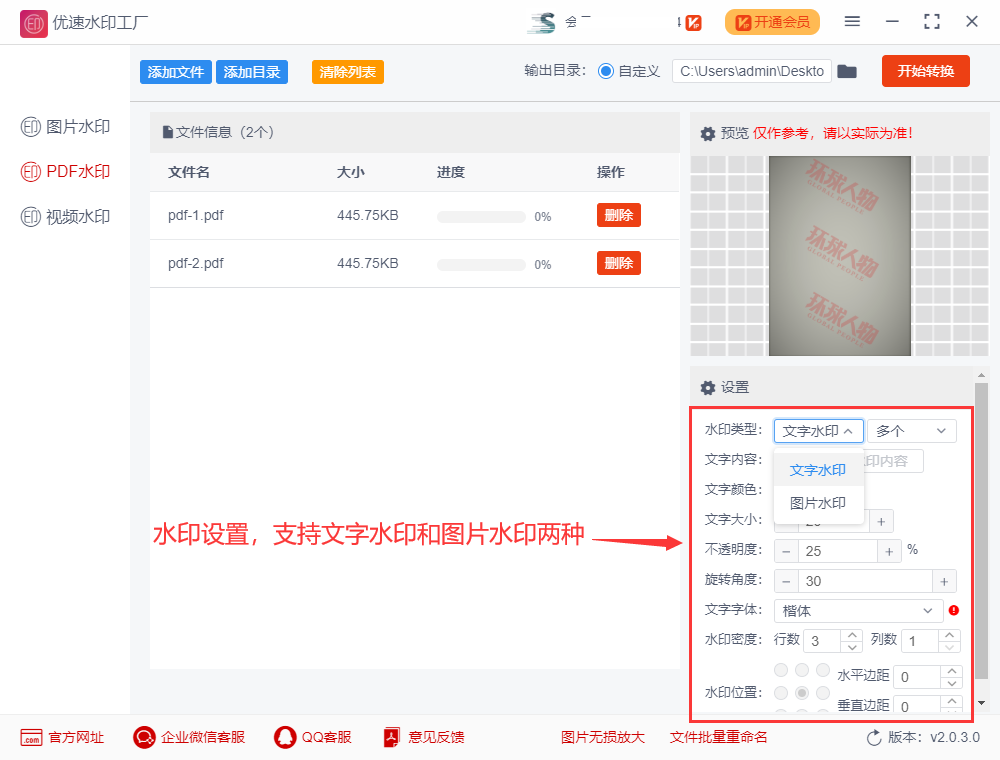Increase 行数 rows with up arrow
1000x760 pixels.
click(852, 635)
